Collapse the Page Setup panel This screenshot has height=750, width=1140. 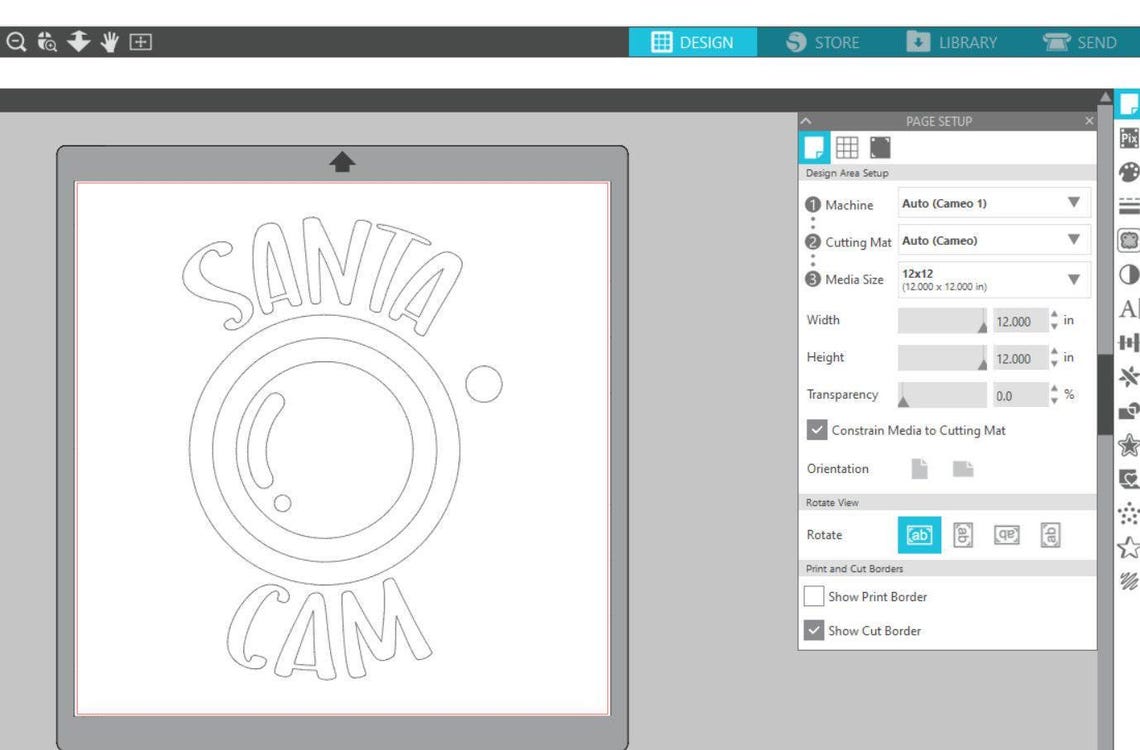click(806, 121)
